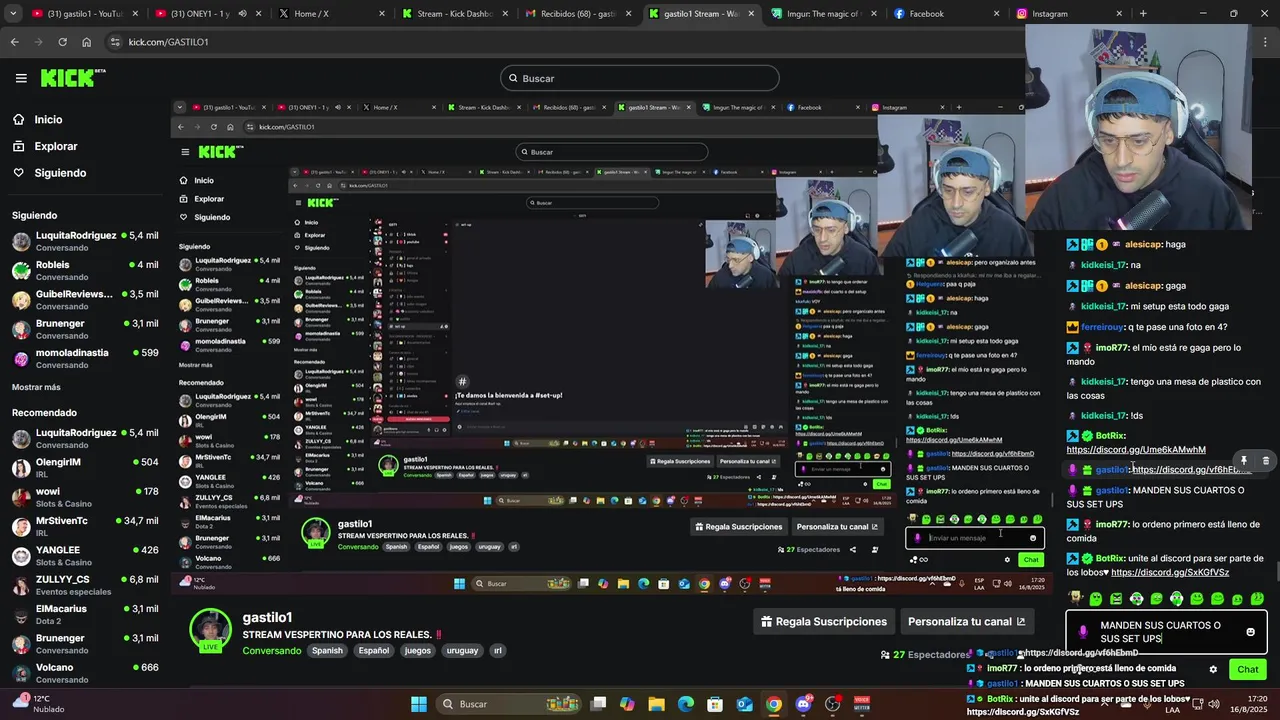This screenshot has height=720, width=1280.
Task: Open chat settings gear next to Chat button
Action: (1213, 669)
